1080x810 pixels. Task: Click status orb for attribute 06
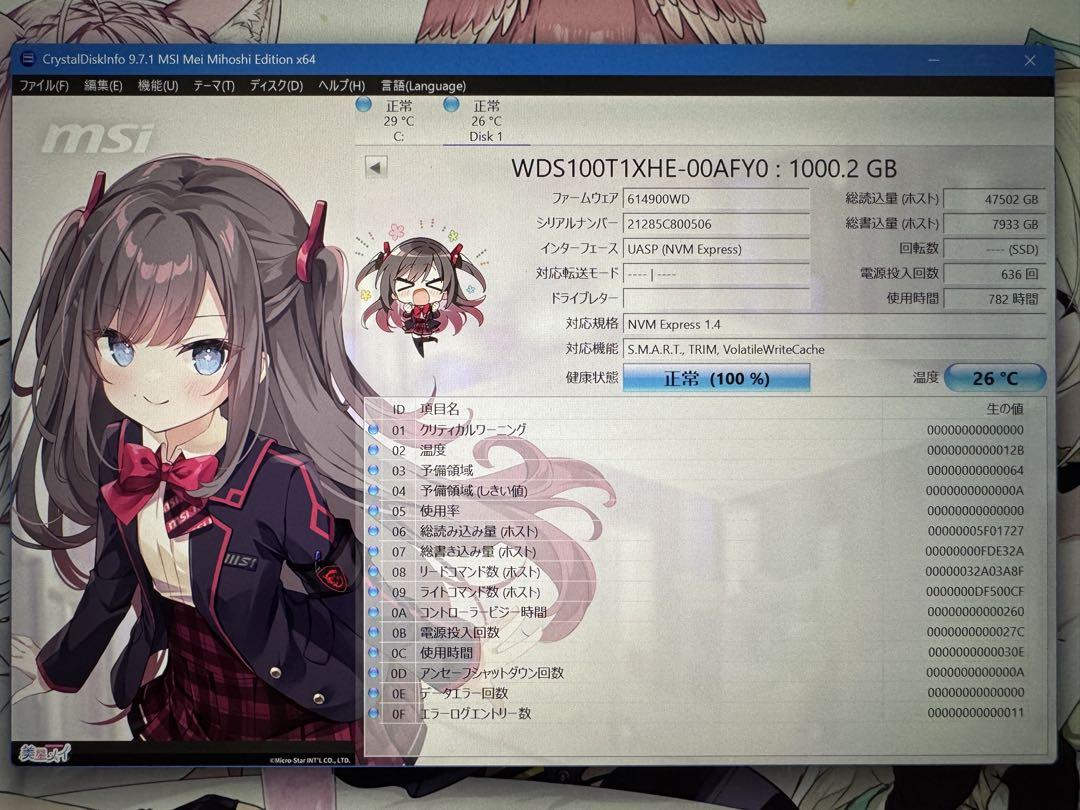click(373, 531)
